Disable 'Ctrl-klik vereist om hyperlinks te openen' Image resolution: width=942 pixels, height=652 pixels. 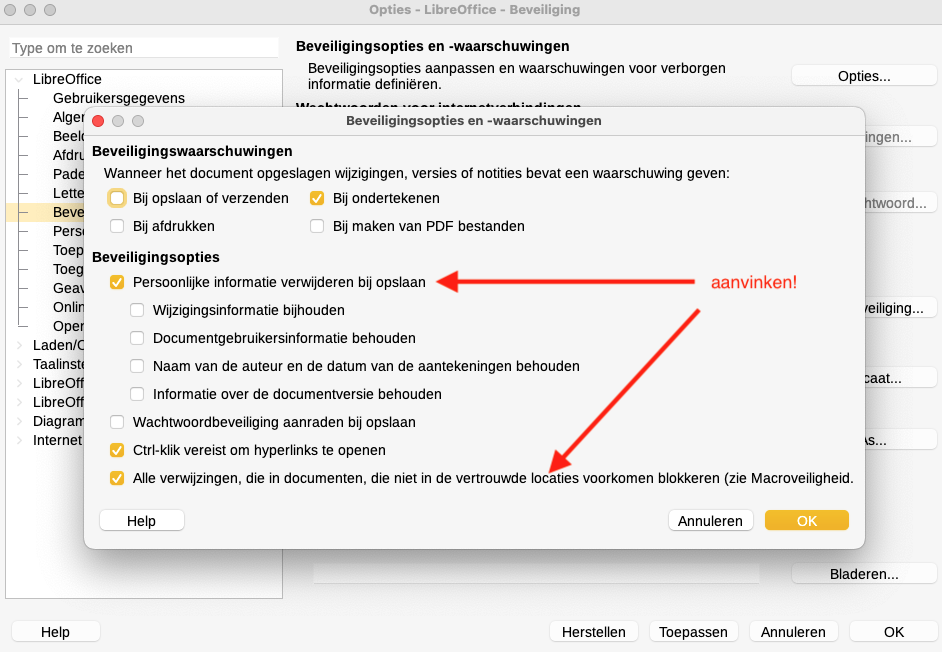[x=118, y=450]
